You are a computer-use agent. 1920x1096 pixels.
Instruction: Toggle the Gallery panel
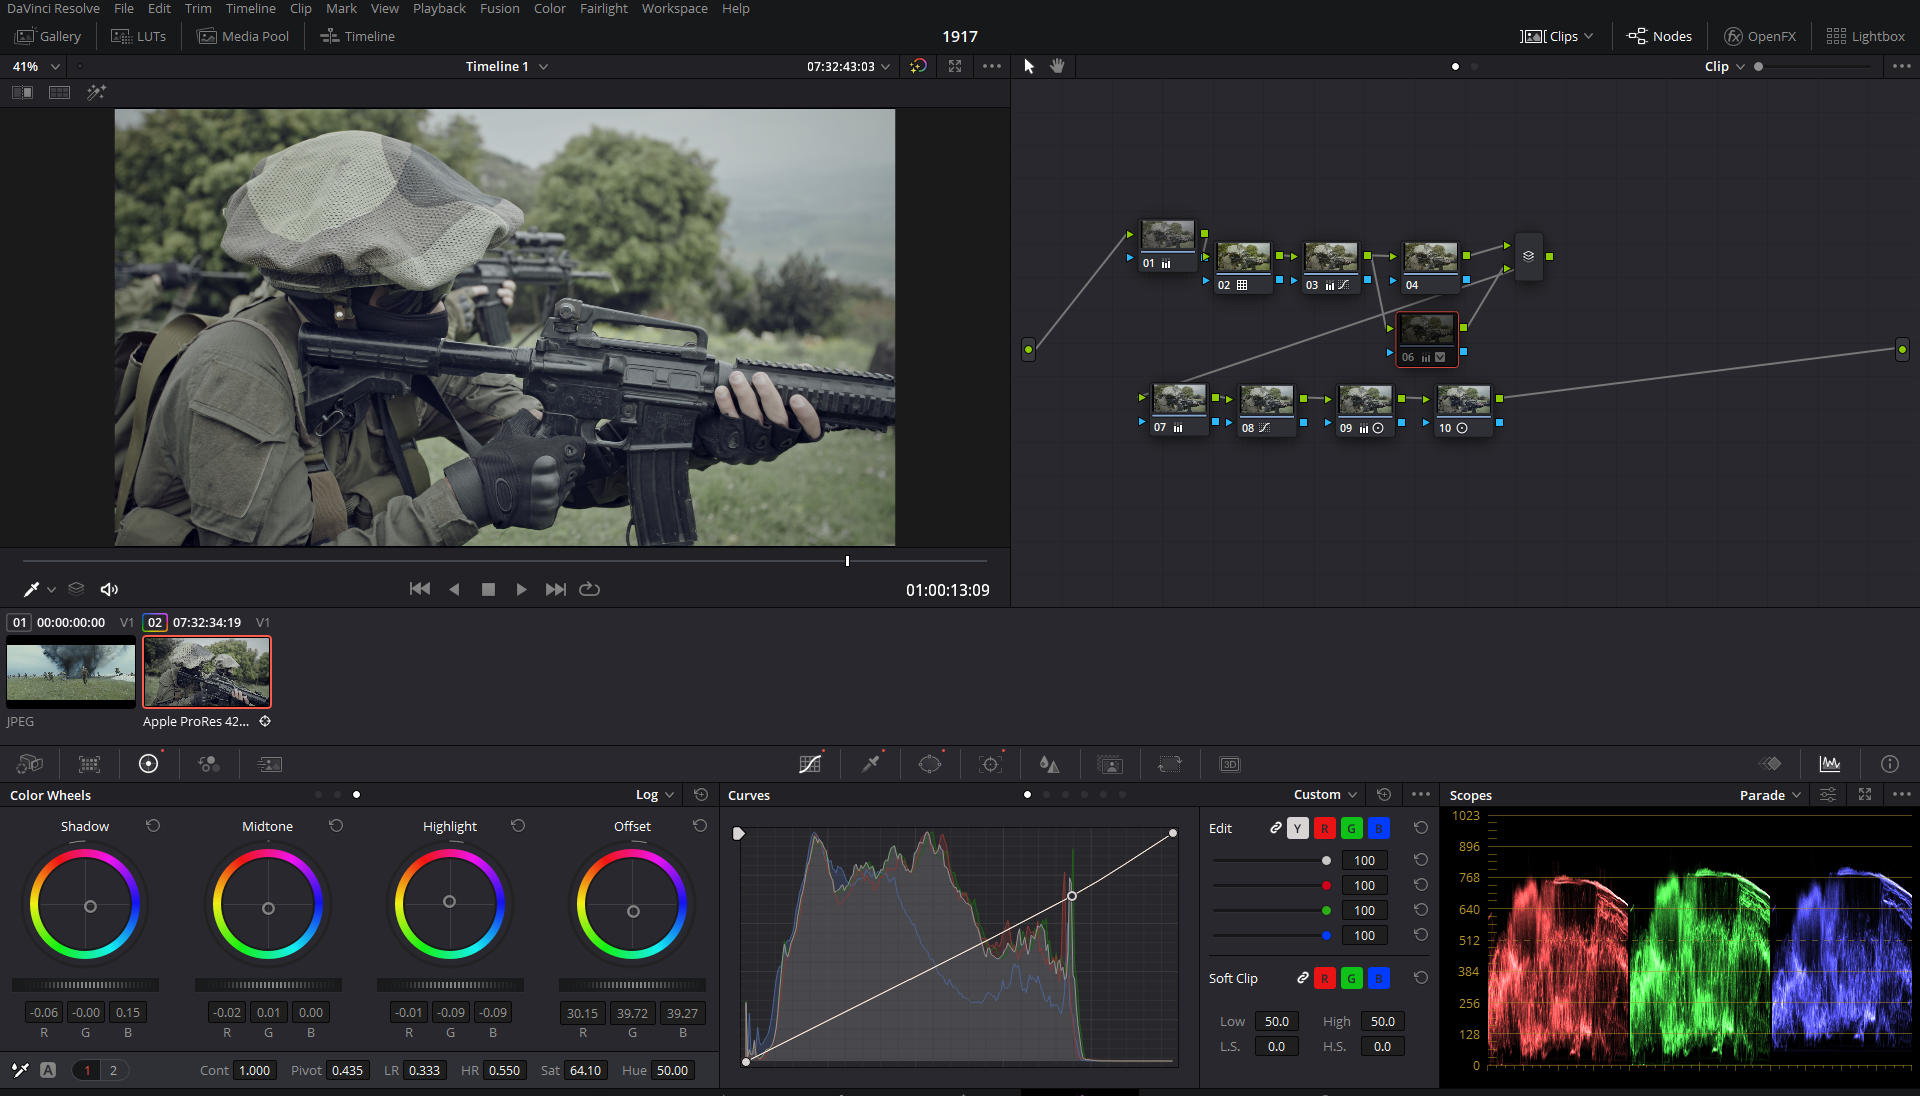(48, 36)
